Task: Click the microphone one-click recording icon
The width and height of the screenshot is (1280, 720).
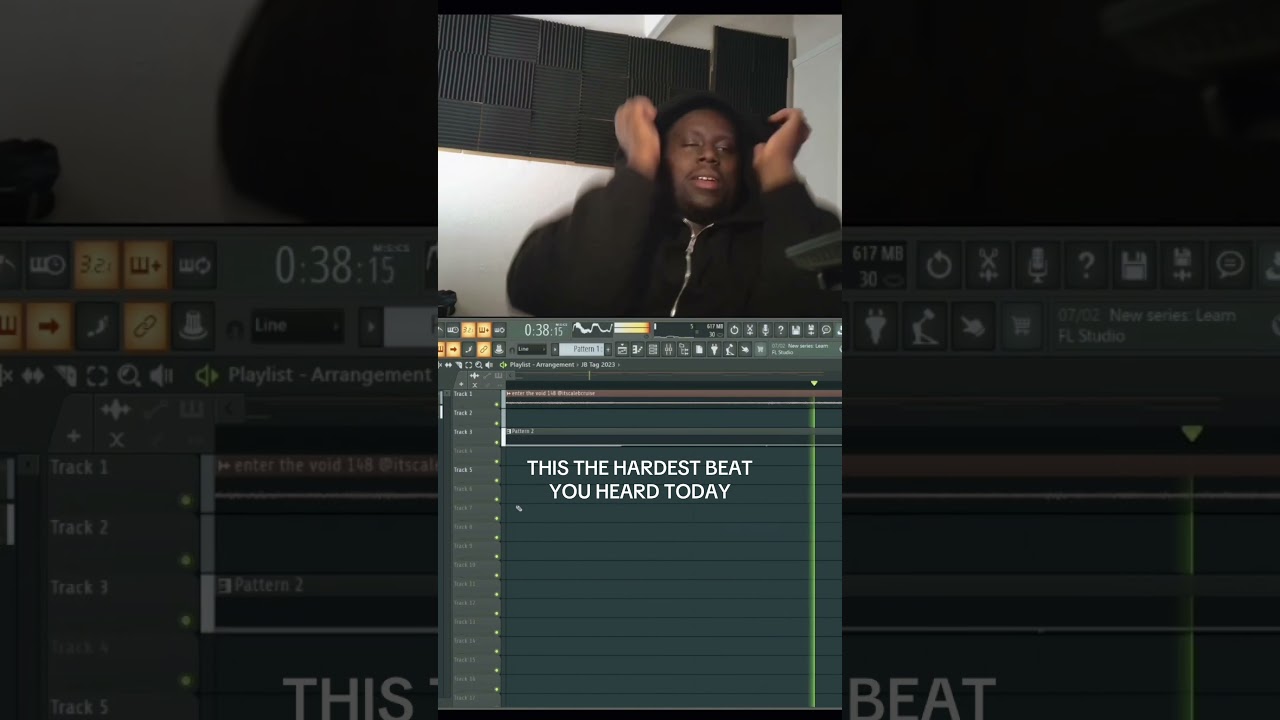Action: pyautogui.click(x=765, y=330)
